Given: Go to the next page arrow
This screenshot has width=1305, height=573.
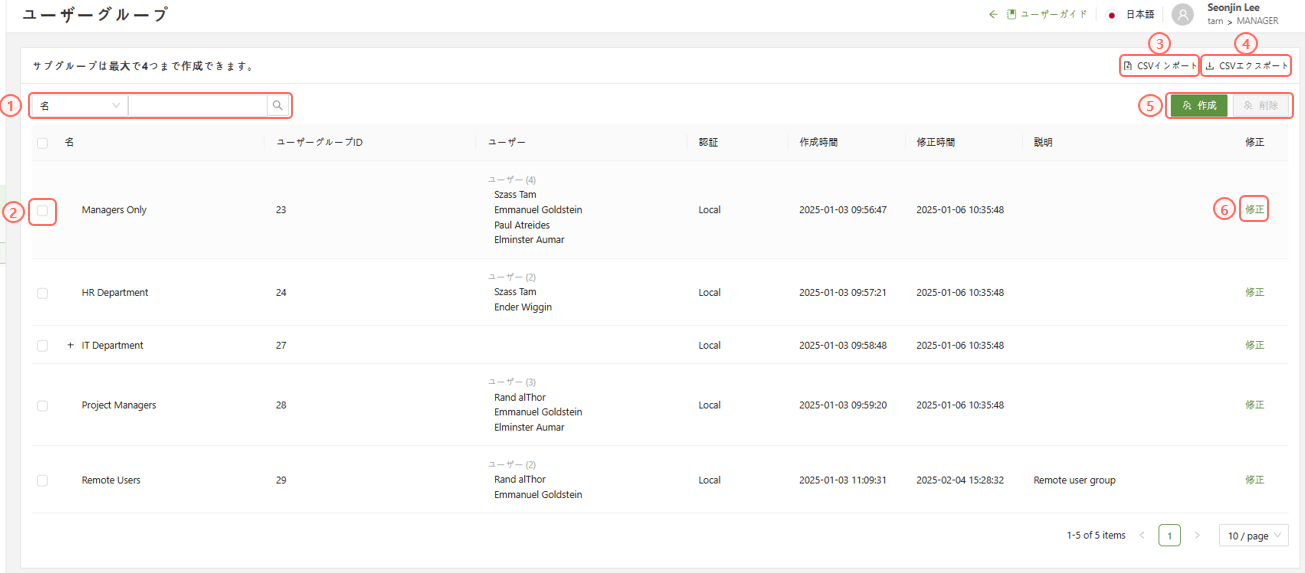Looking at the screenshot, I should (x=1197, y=536).
